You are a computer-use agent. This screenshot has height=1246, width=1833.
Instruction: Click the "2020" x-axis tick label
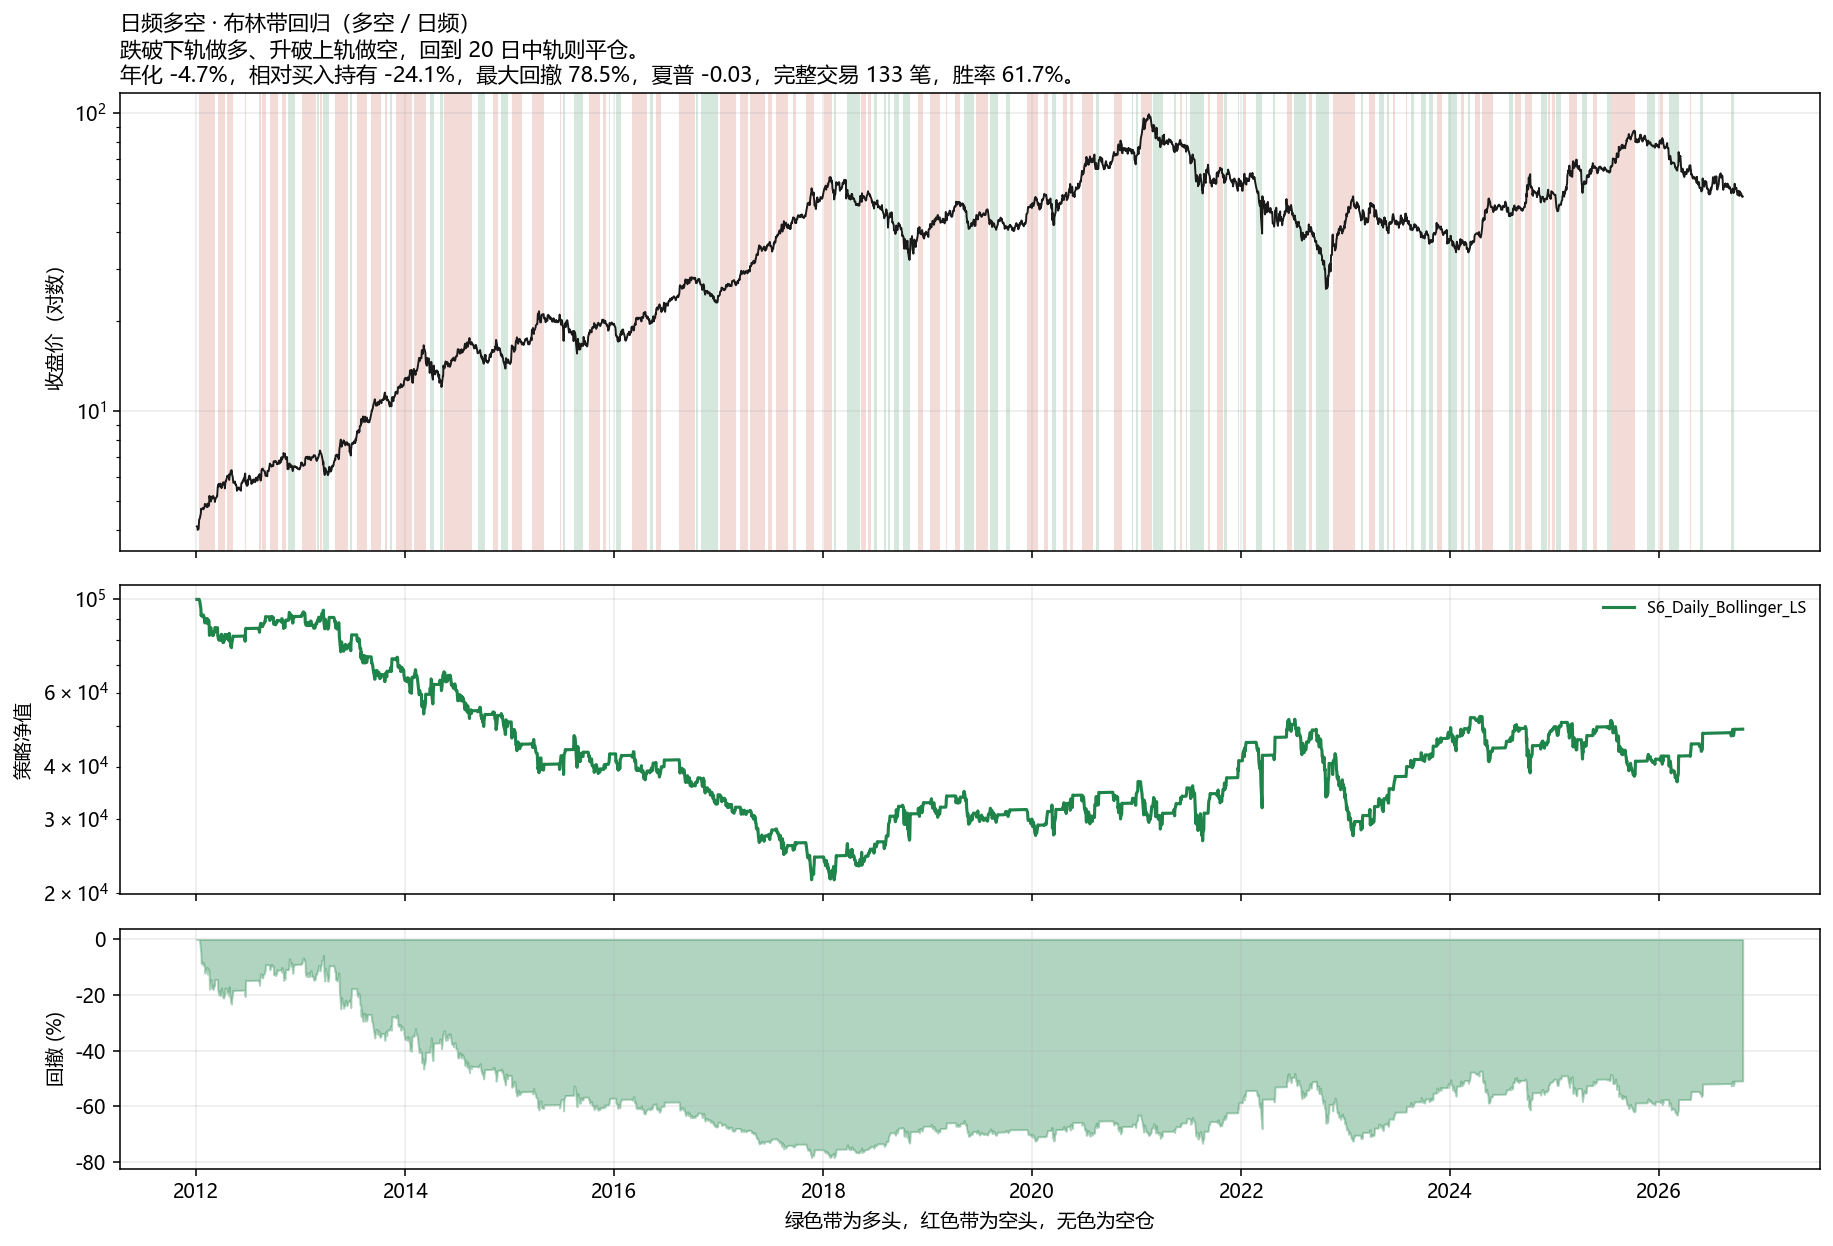pyautogui.click(x=1032, y=1191)
